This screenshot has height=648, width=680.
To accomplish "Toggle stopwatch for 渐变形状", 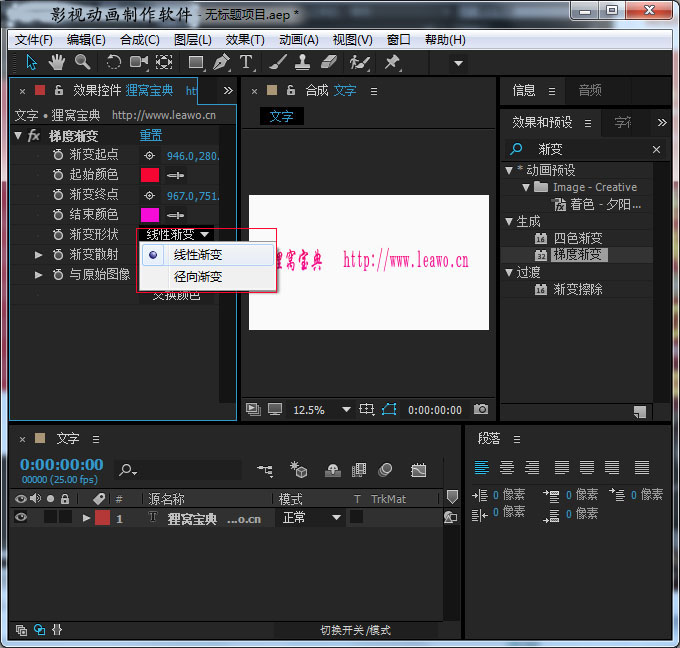I will [x=58, y=234].
